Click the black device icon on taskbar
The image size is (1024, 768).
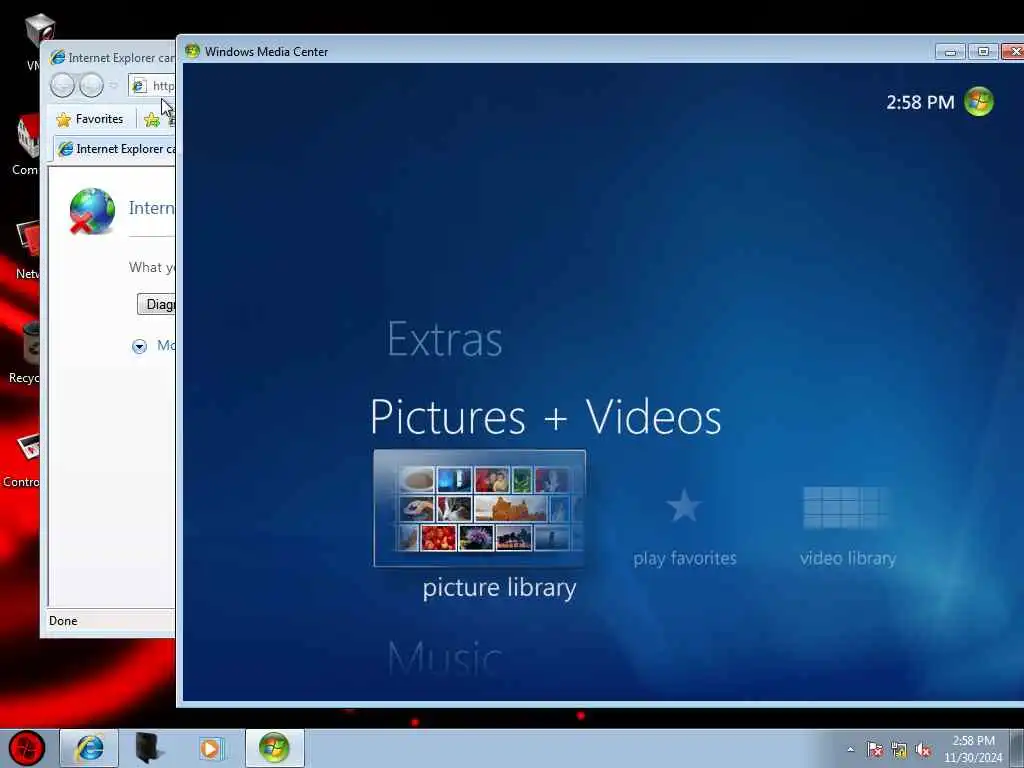pyautogui.click(x=149, y=748)
